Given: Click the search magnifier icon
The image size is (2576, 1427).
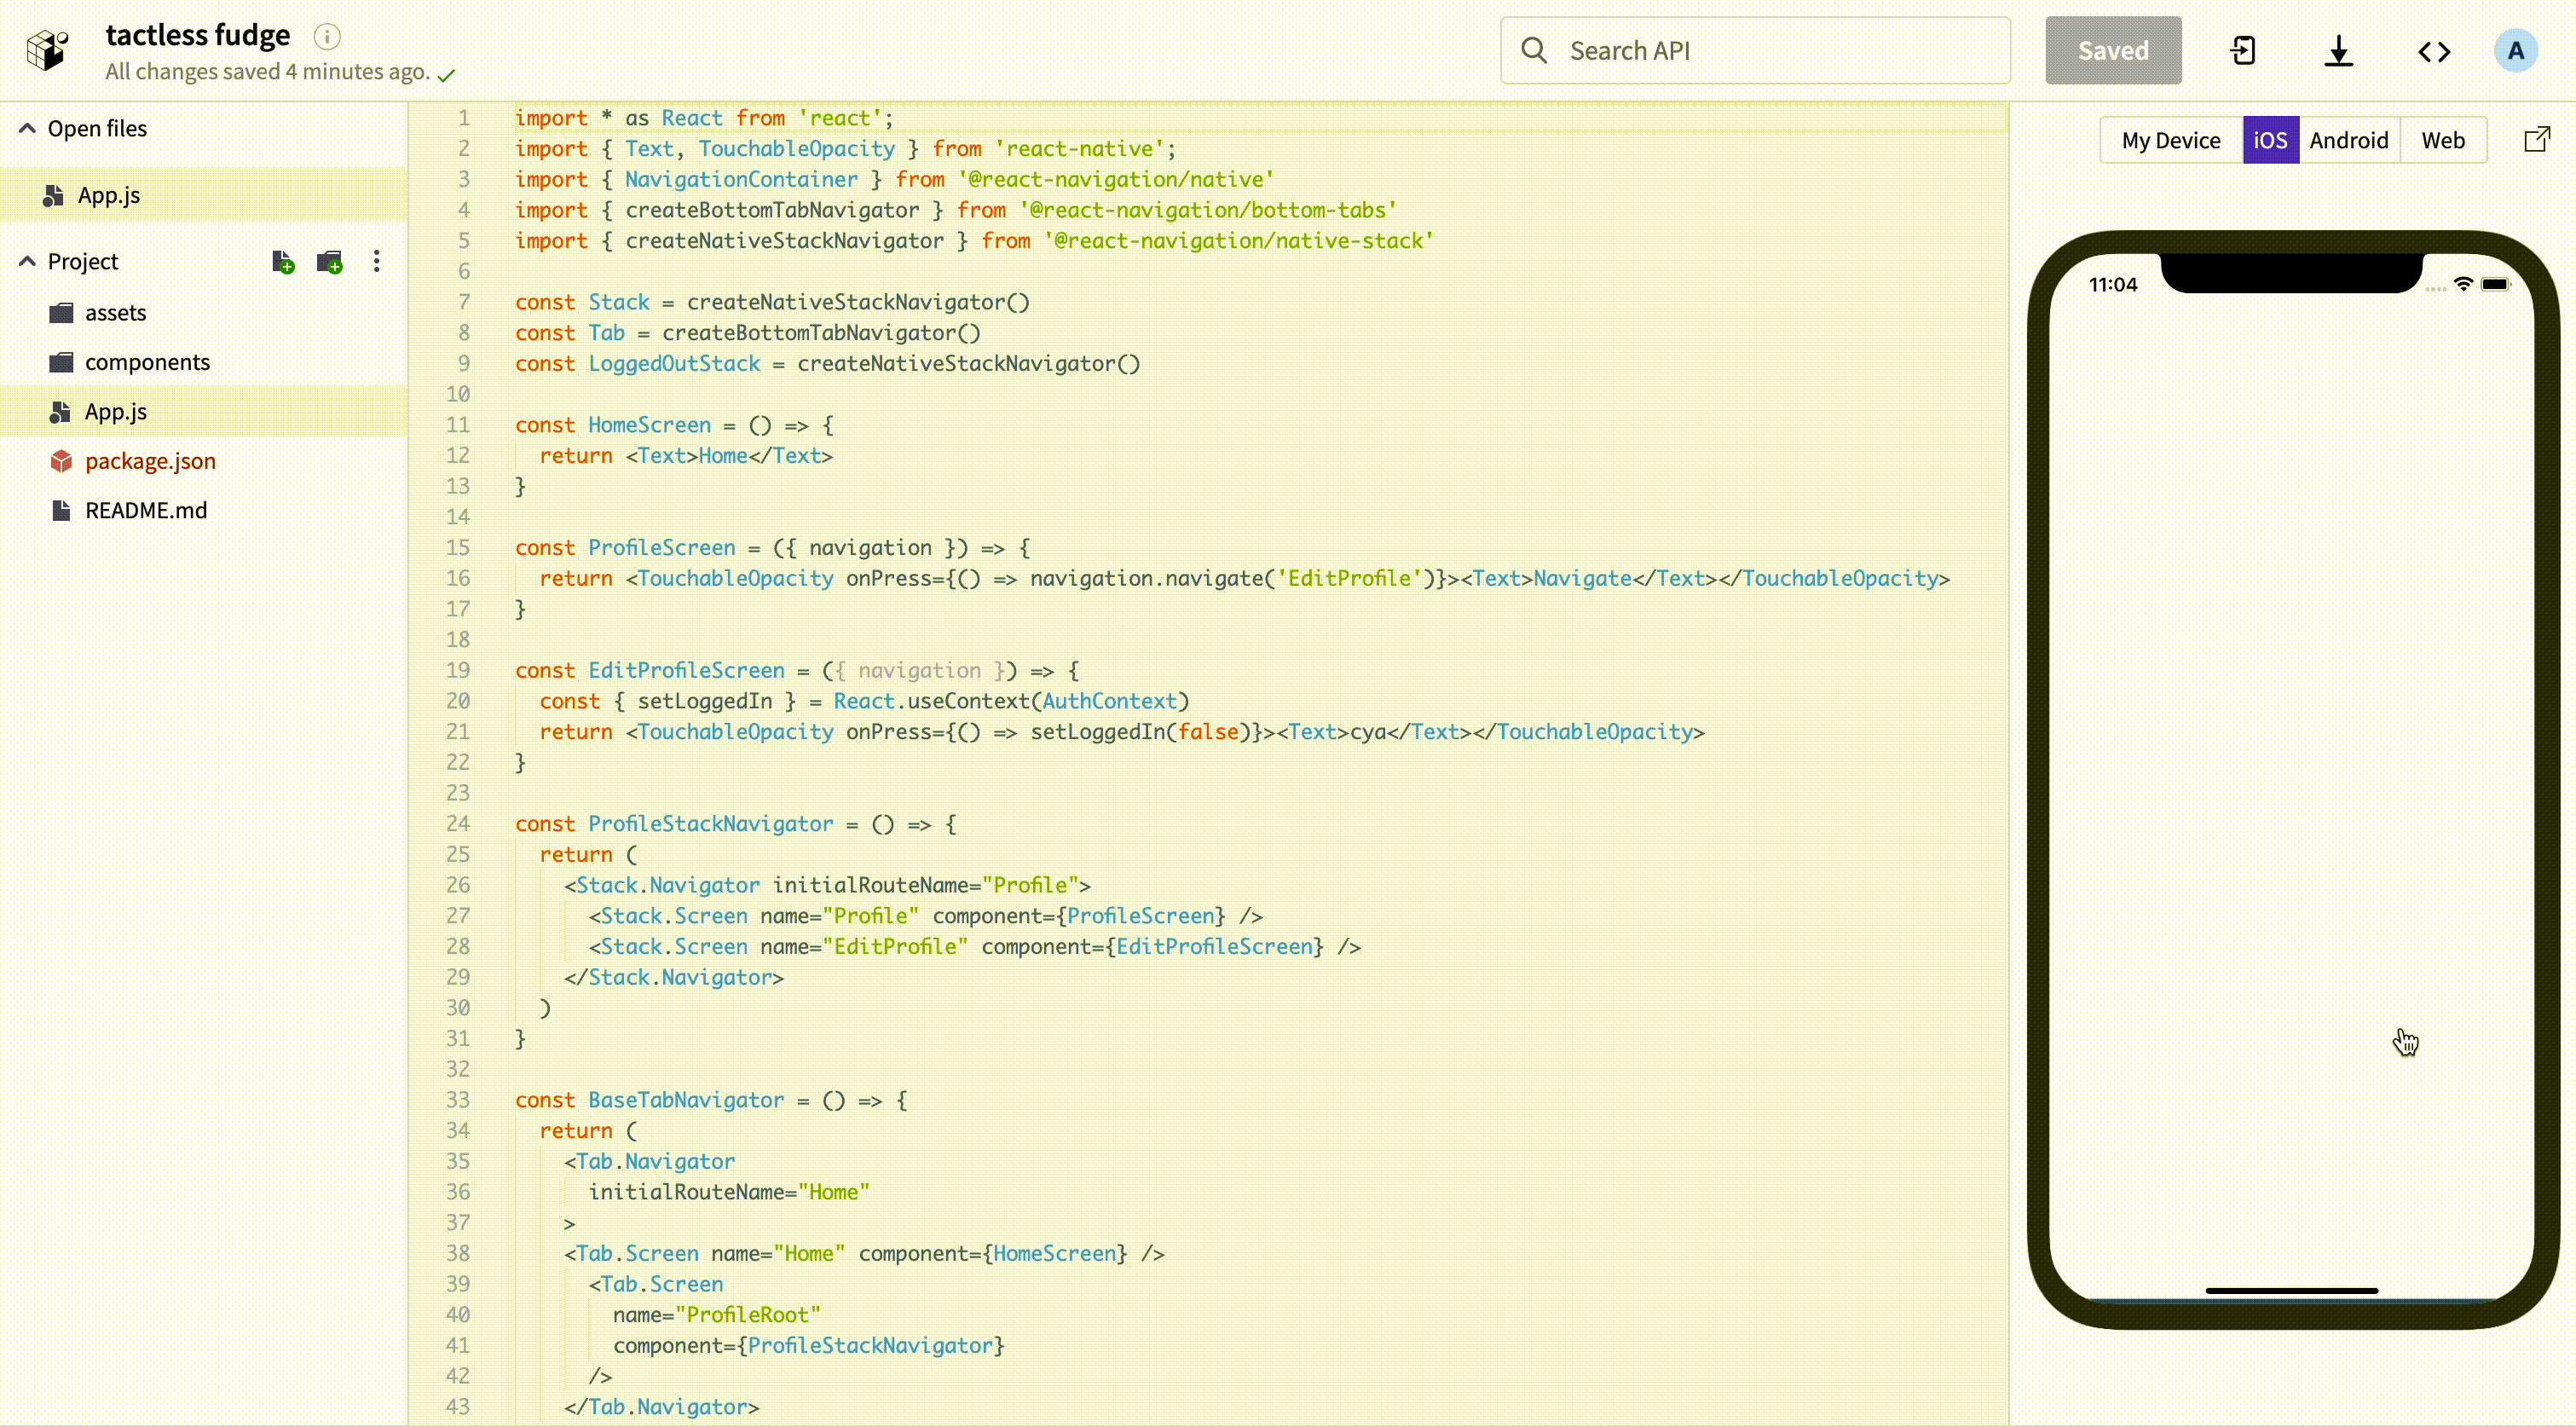Looking at the screenshot, I should pos(1534,50).
